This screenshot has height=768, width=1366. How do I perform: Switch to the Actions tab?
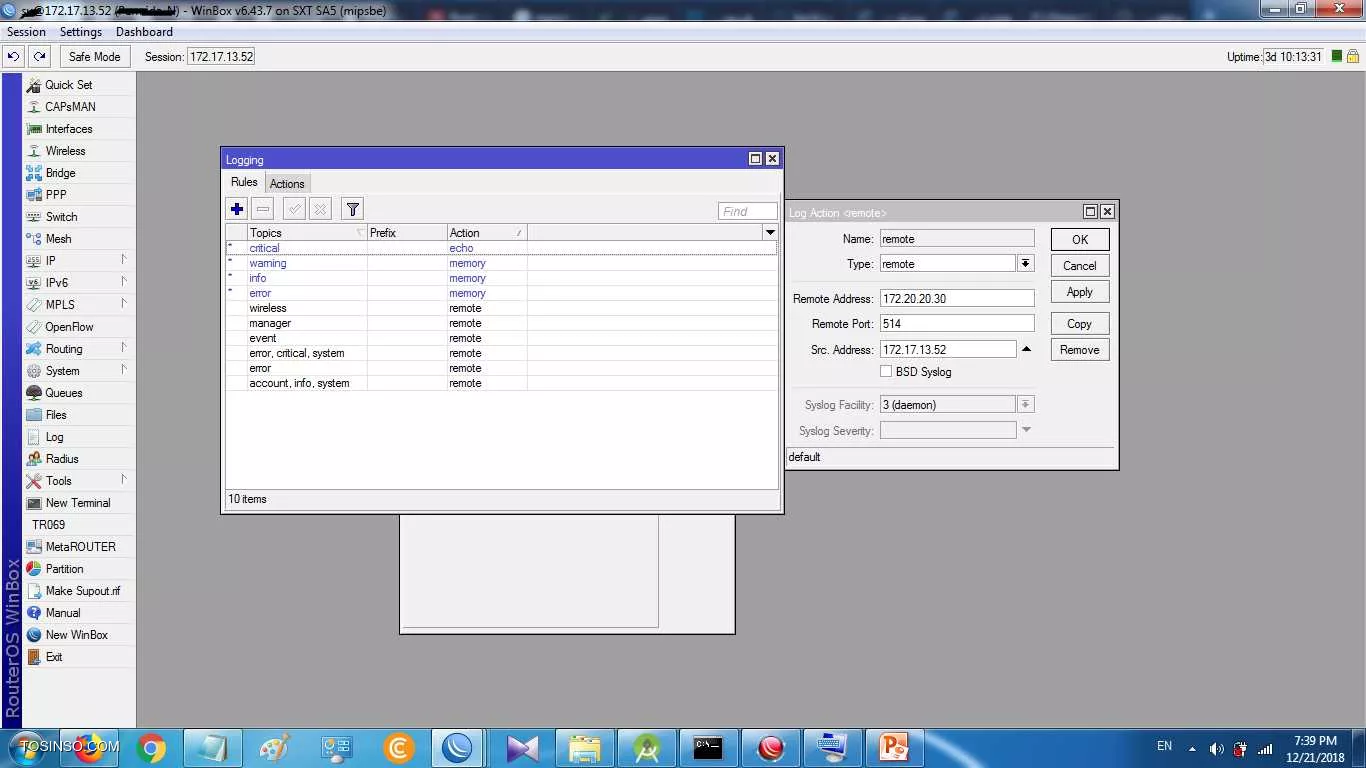(287, 184)
